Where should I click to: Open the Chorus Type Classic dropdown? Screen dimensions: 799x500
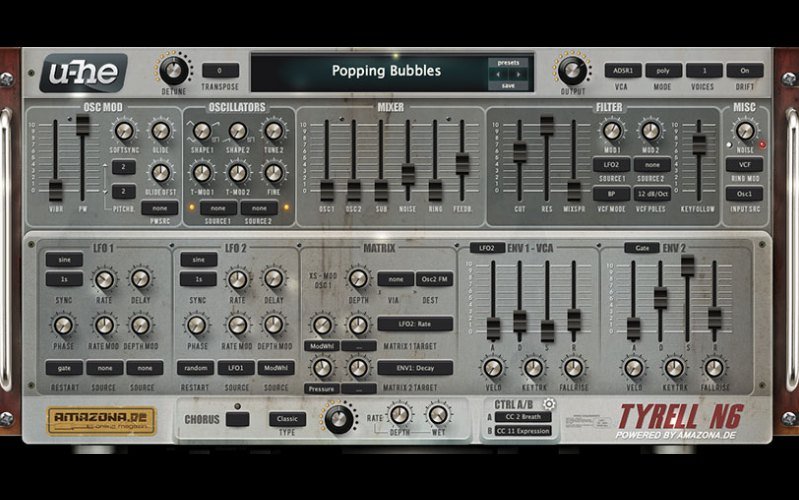(x=287, y=419)
